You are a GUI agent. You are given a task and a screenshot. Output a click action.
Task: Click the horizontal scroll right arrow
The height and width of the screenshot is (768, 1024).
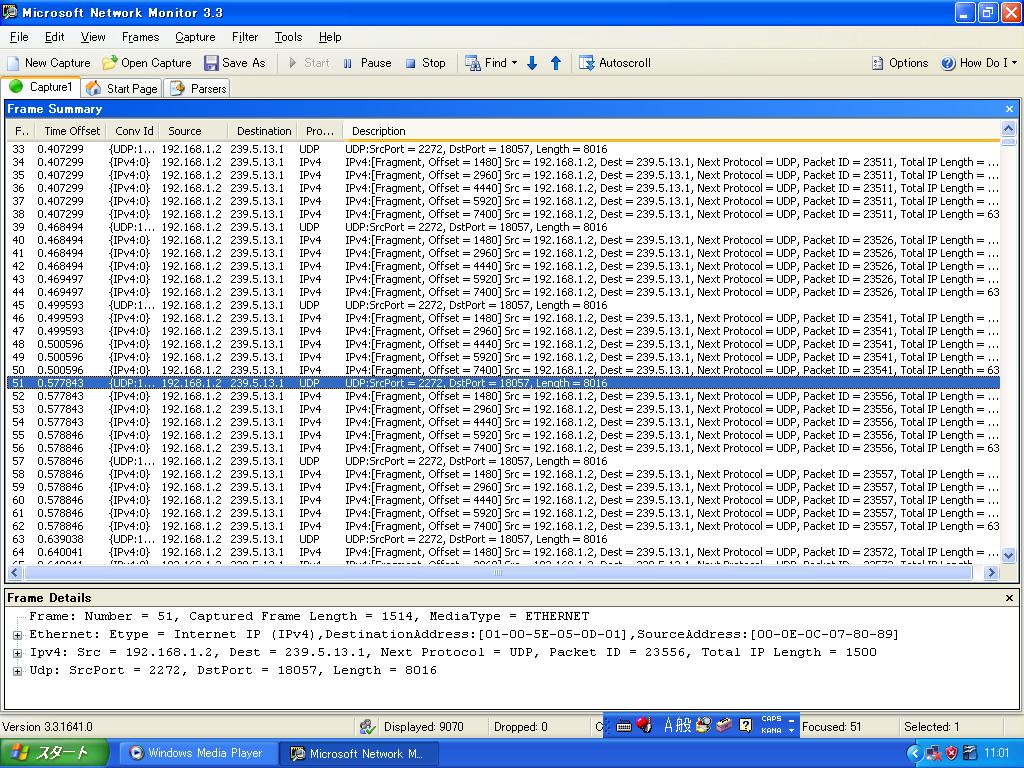coord(991,573)
